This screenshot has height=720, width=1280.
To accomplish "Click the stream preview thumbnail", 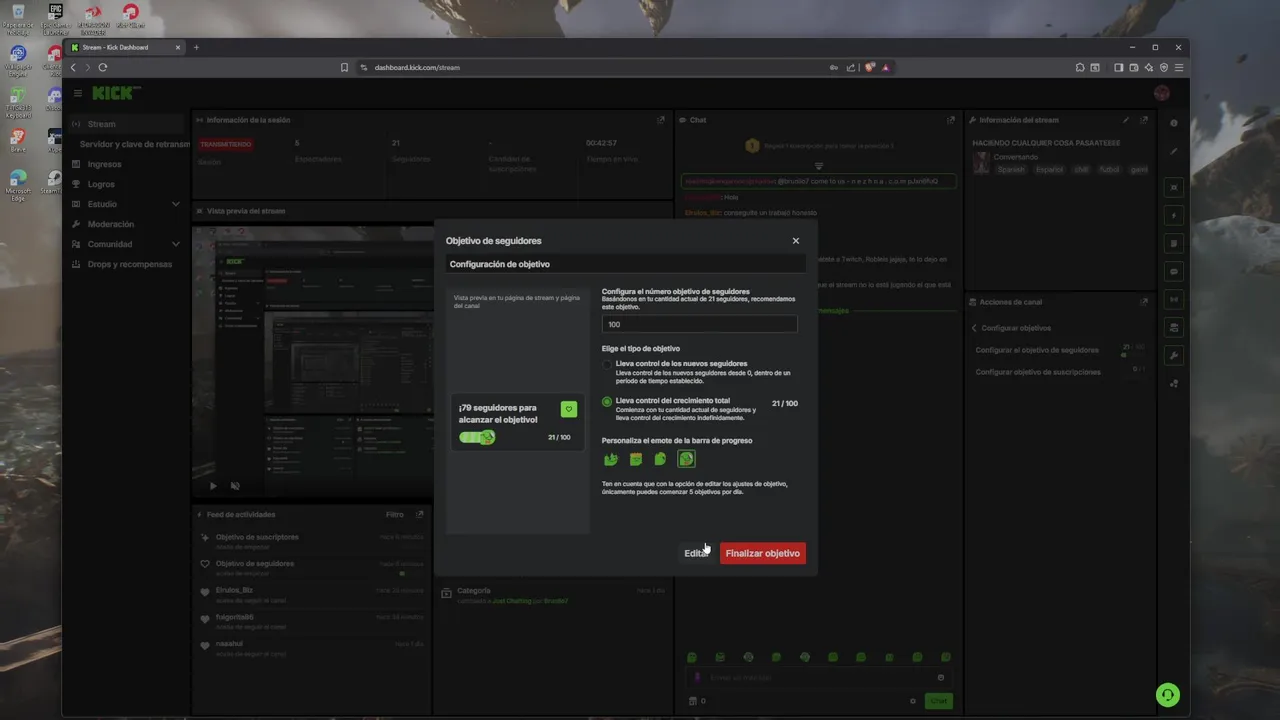I will 313,363.
